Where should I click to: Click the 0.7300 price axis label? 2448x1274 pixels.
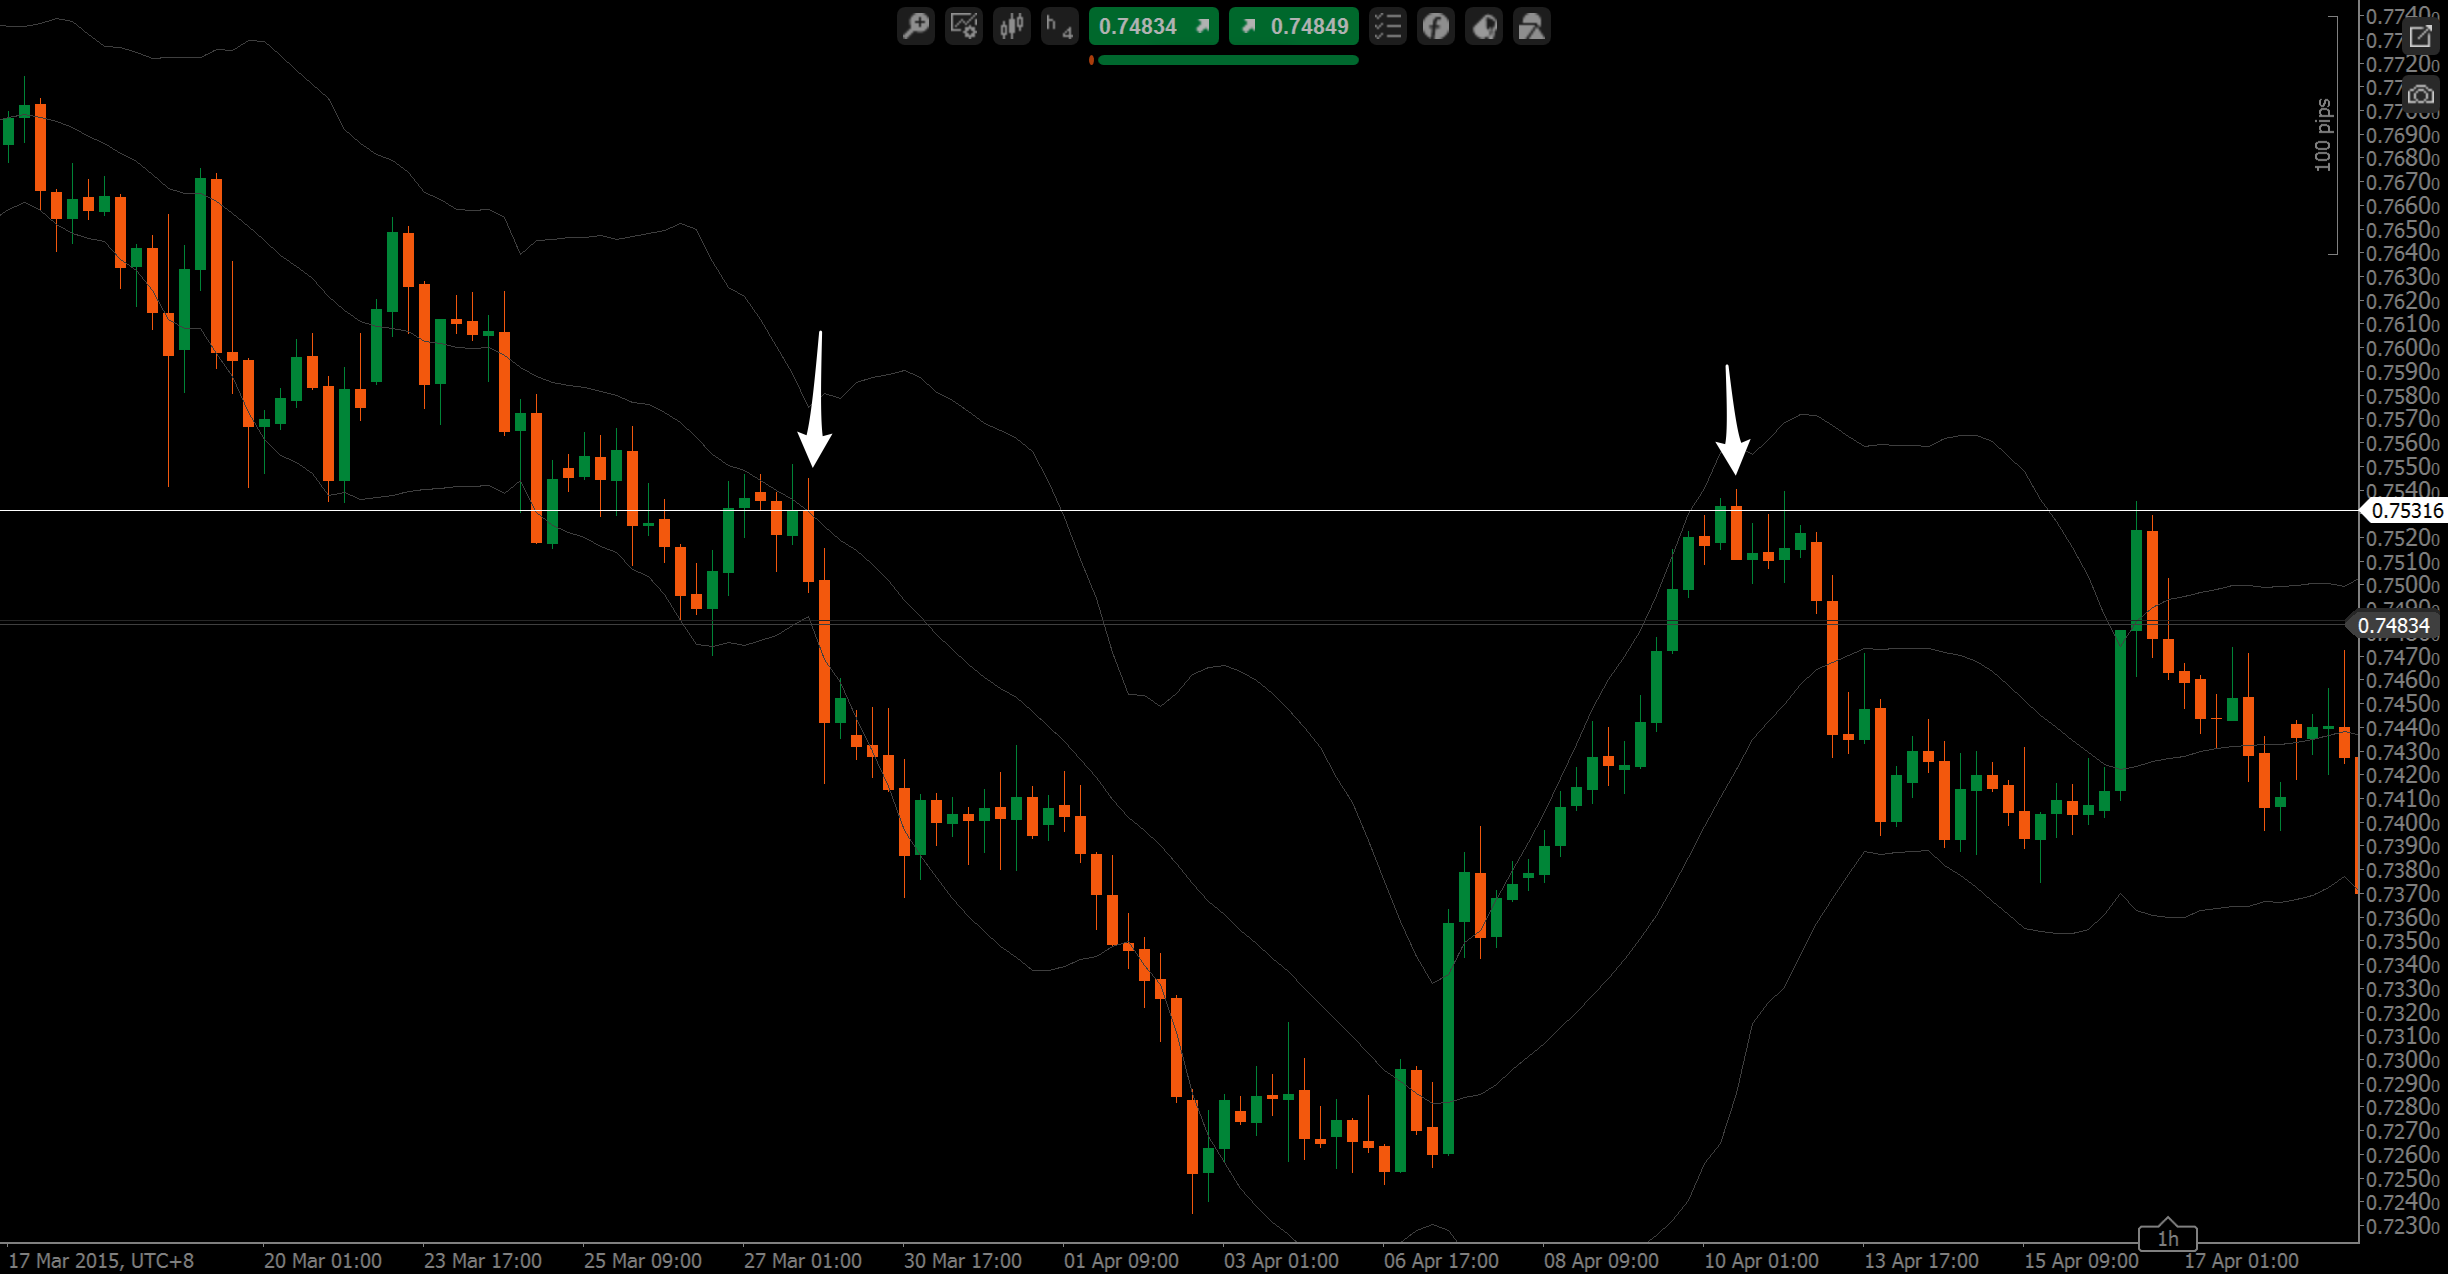(2402, 1060)
